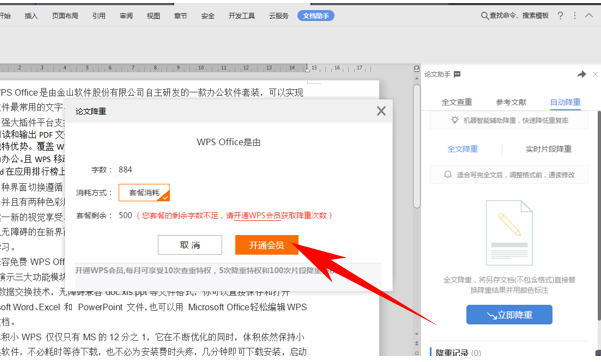Open the 章节 ribbon tab
The width and height of the screenshot is (601, 362).
pos(181,16)
